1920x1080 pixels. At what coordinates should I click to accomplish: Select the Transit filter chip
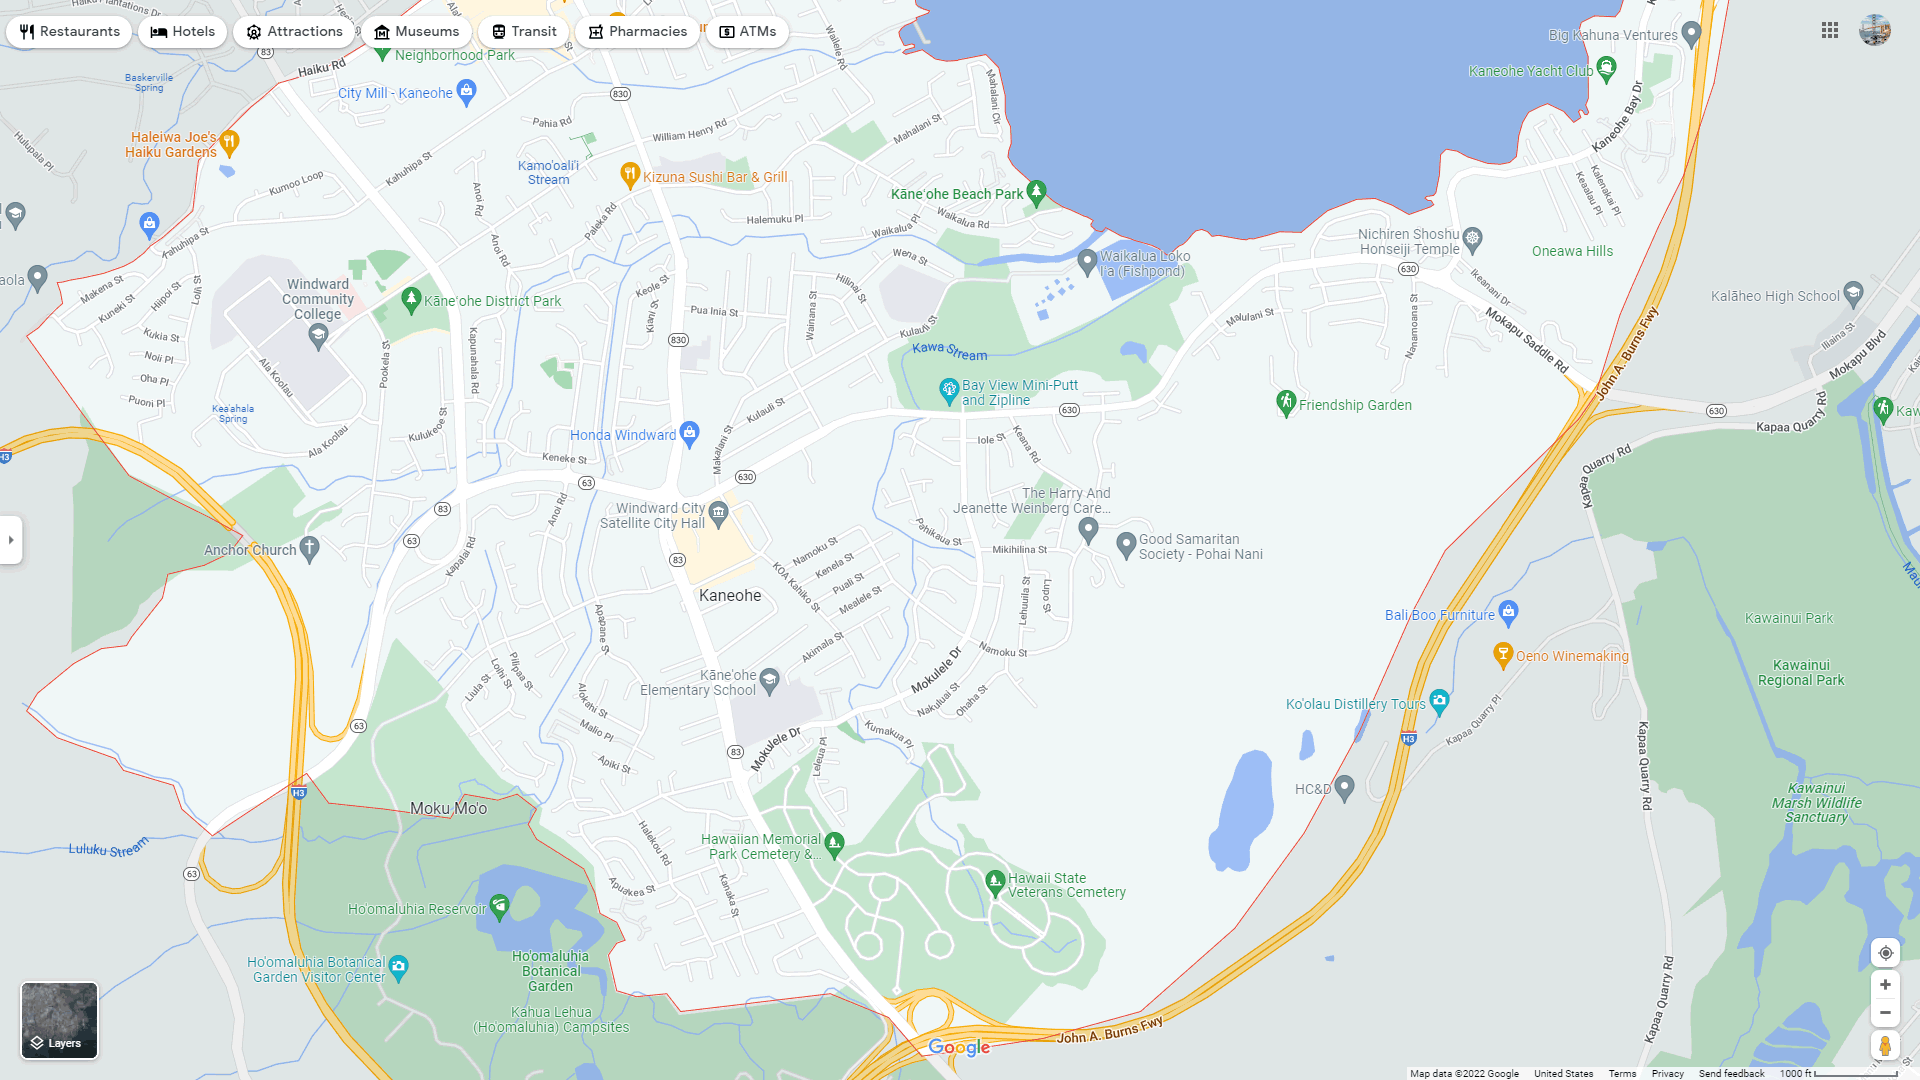tap(524, 32)
